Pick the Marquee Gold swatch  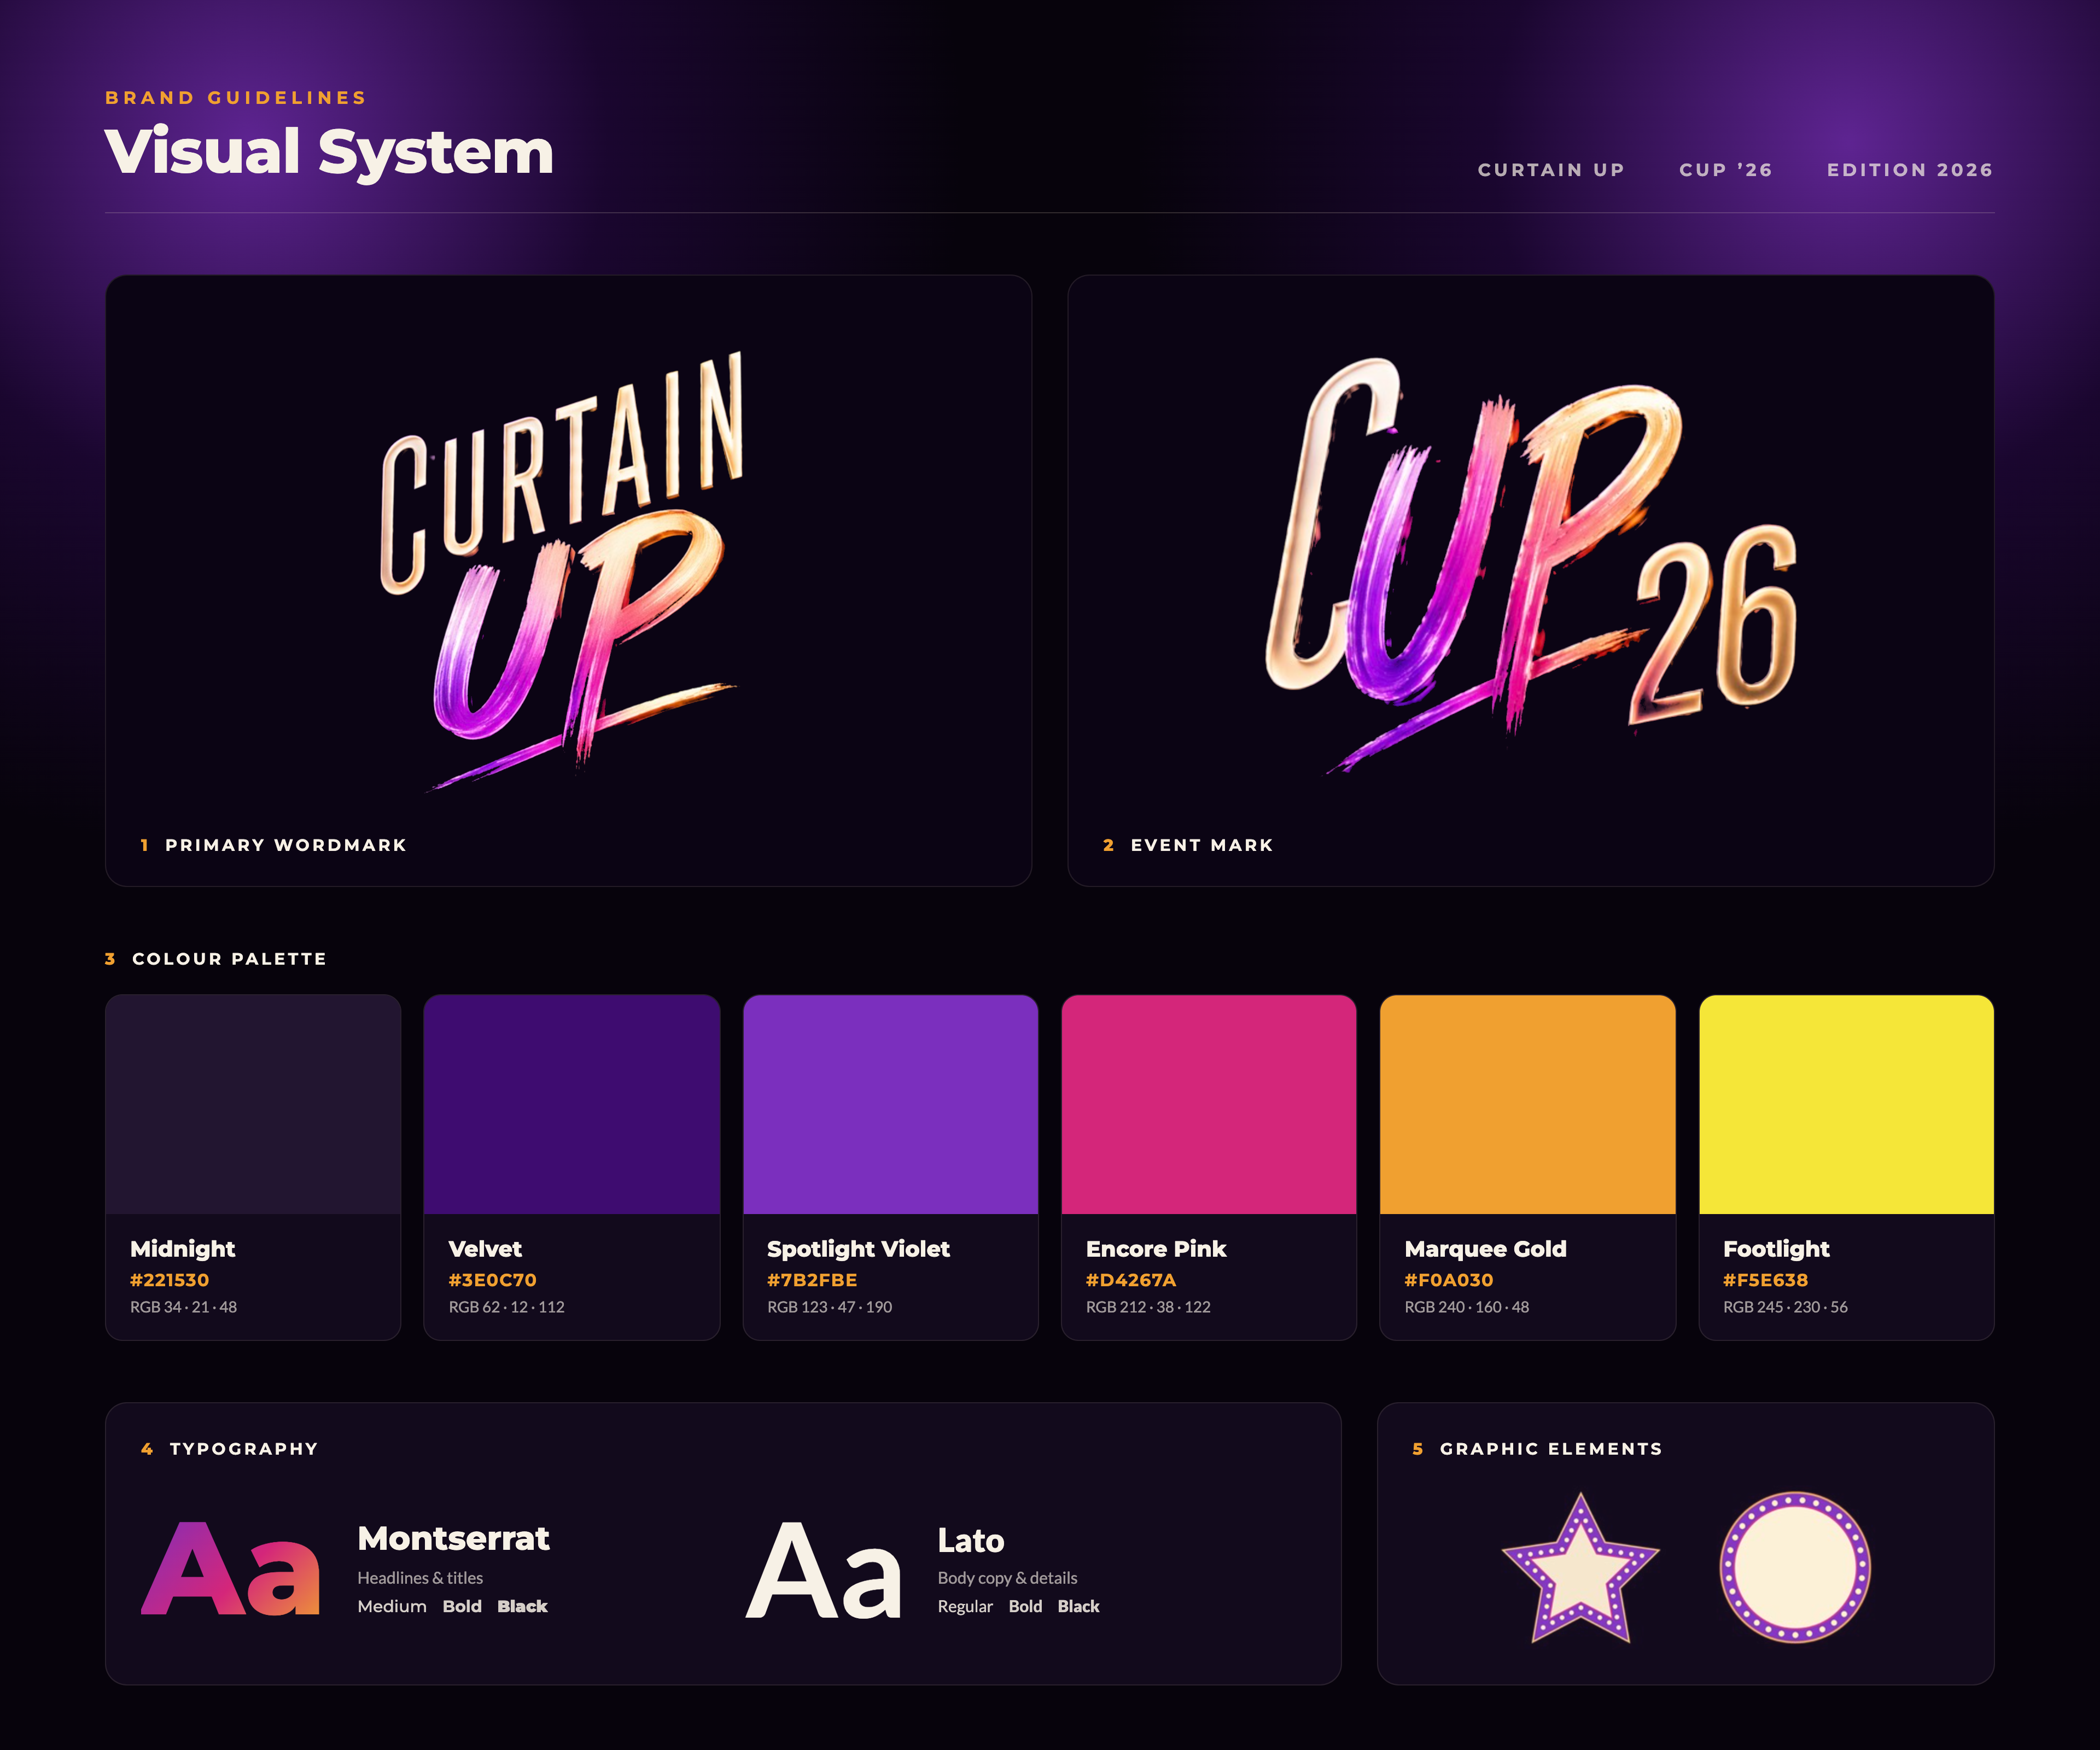pos(1528,1104)
